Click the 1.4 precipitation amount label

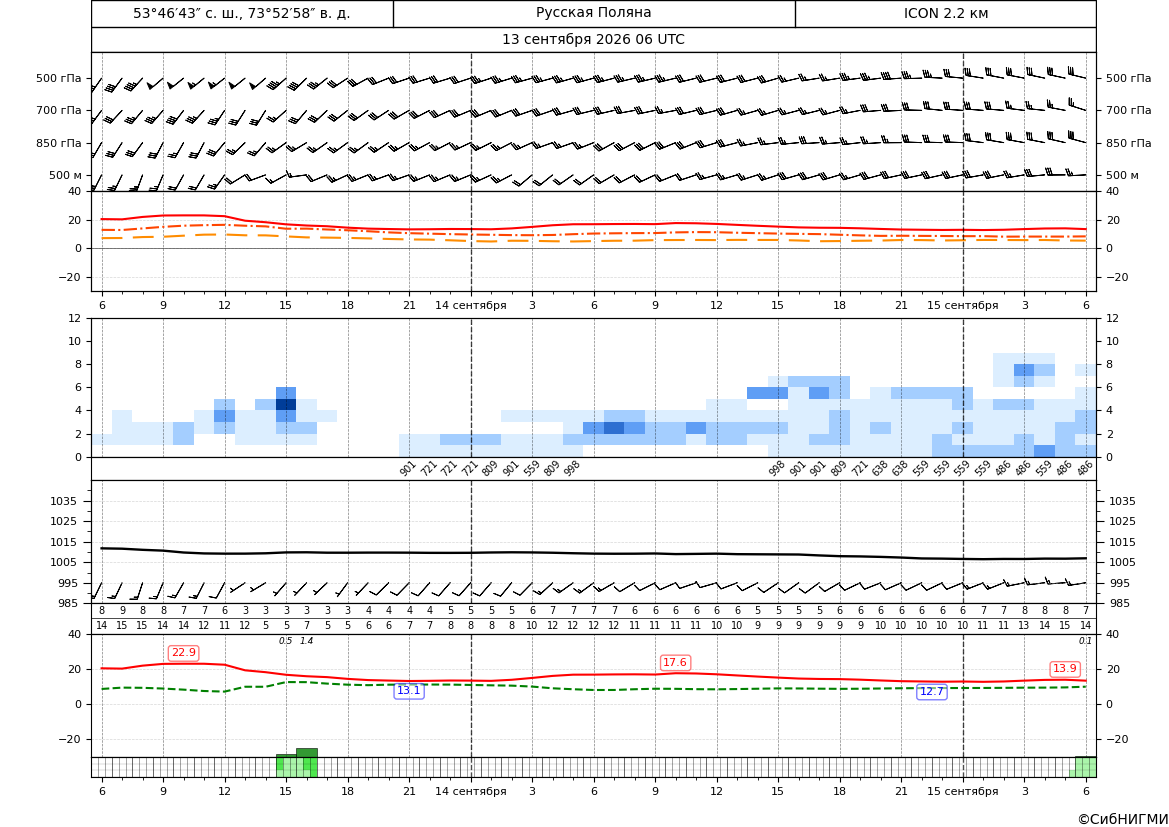306,641
